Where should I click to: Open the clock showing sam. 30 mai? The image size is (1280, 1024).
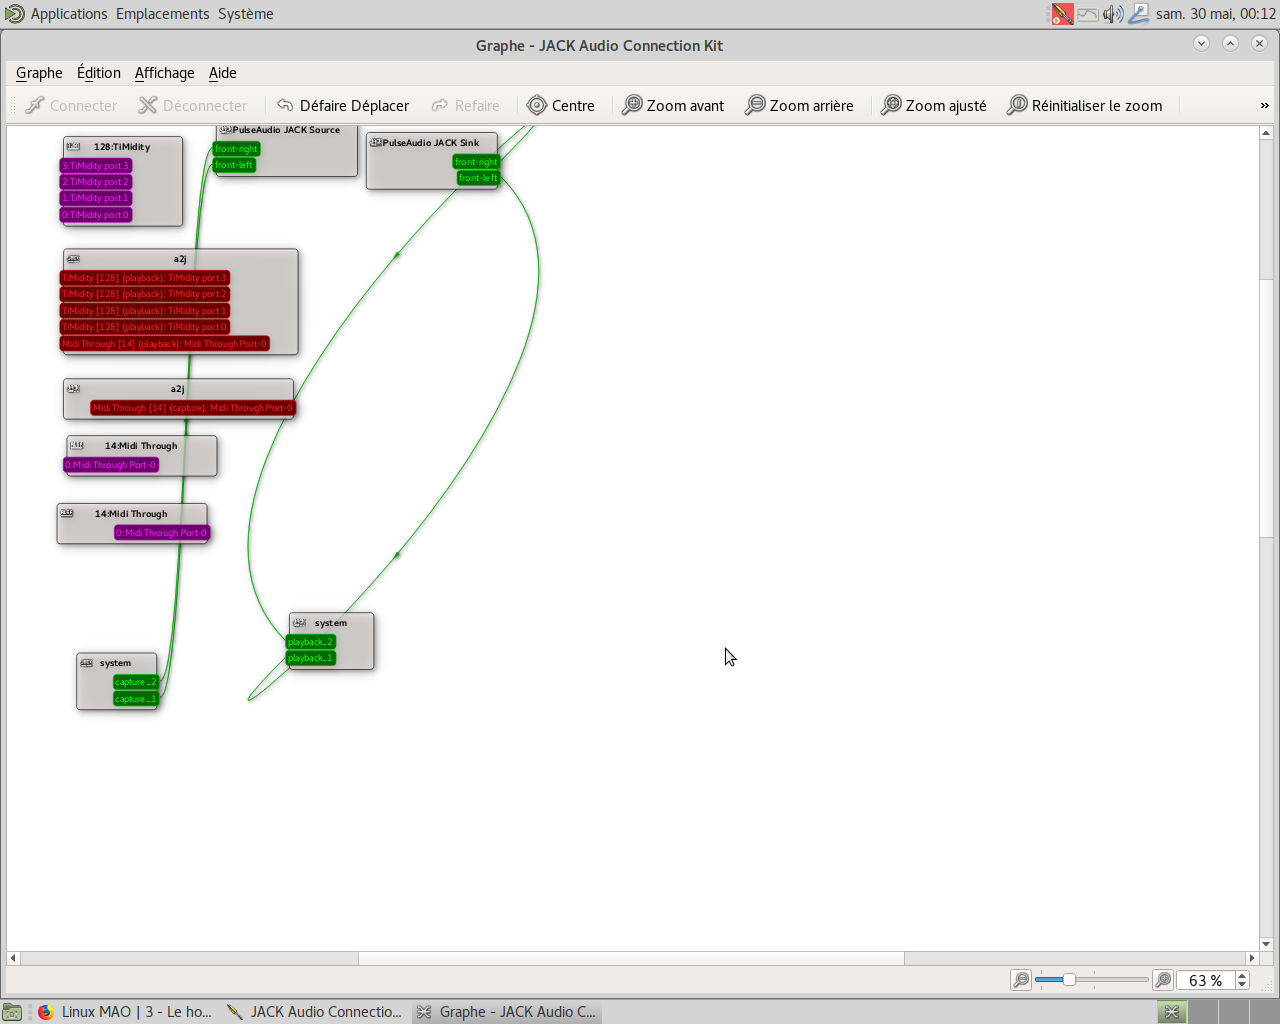[x=1216, y=14]
